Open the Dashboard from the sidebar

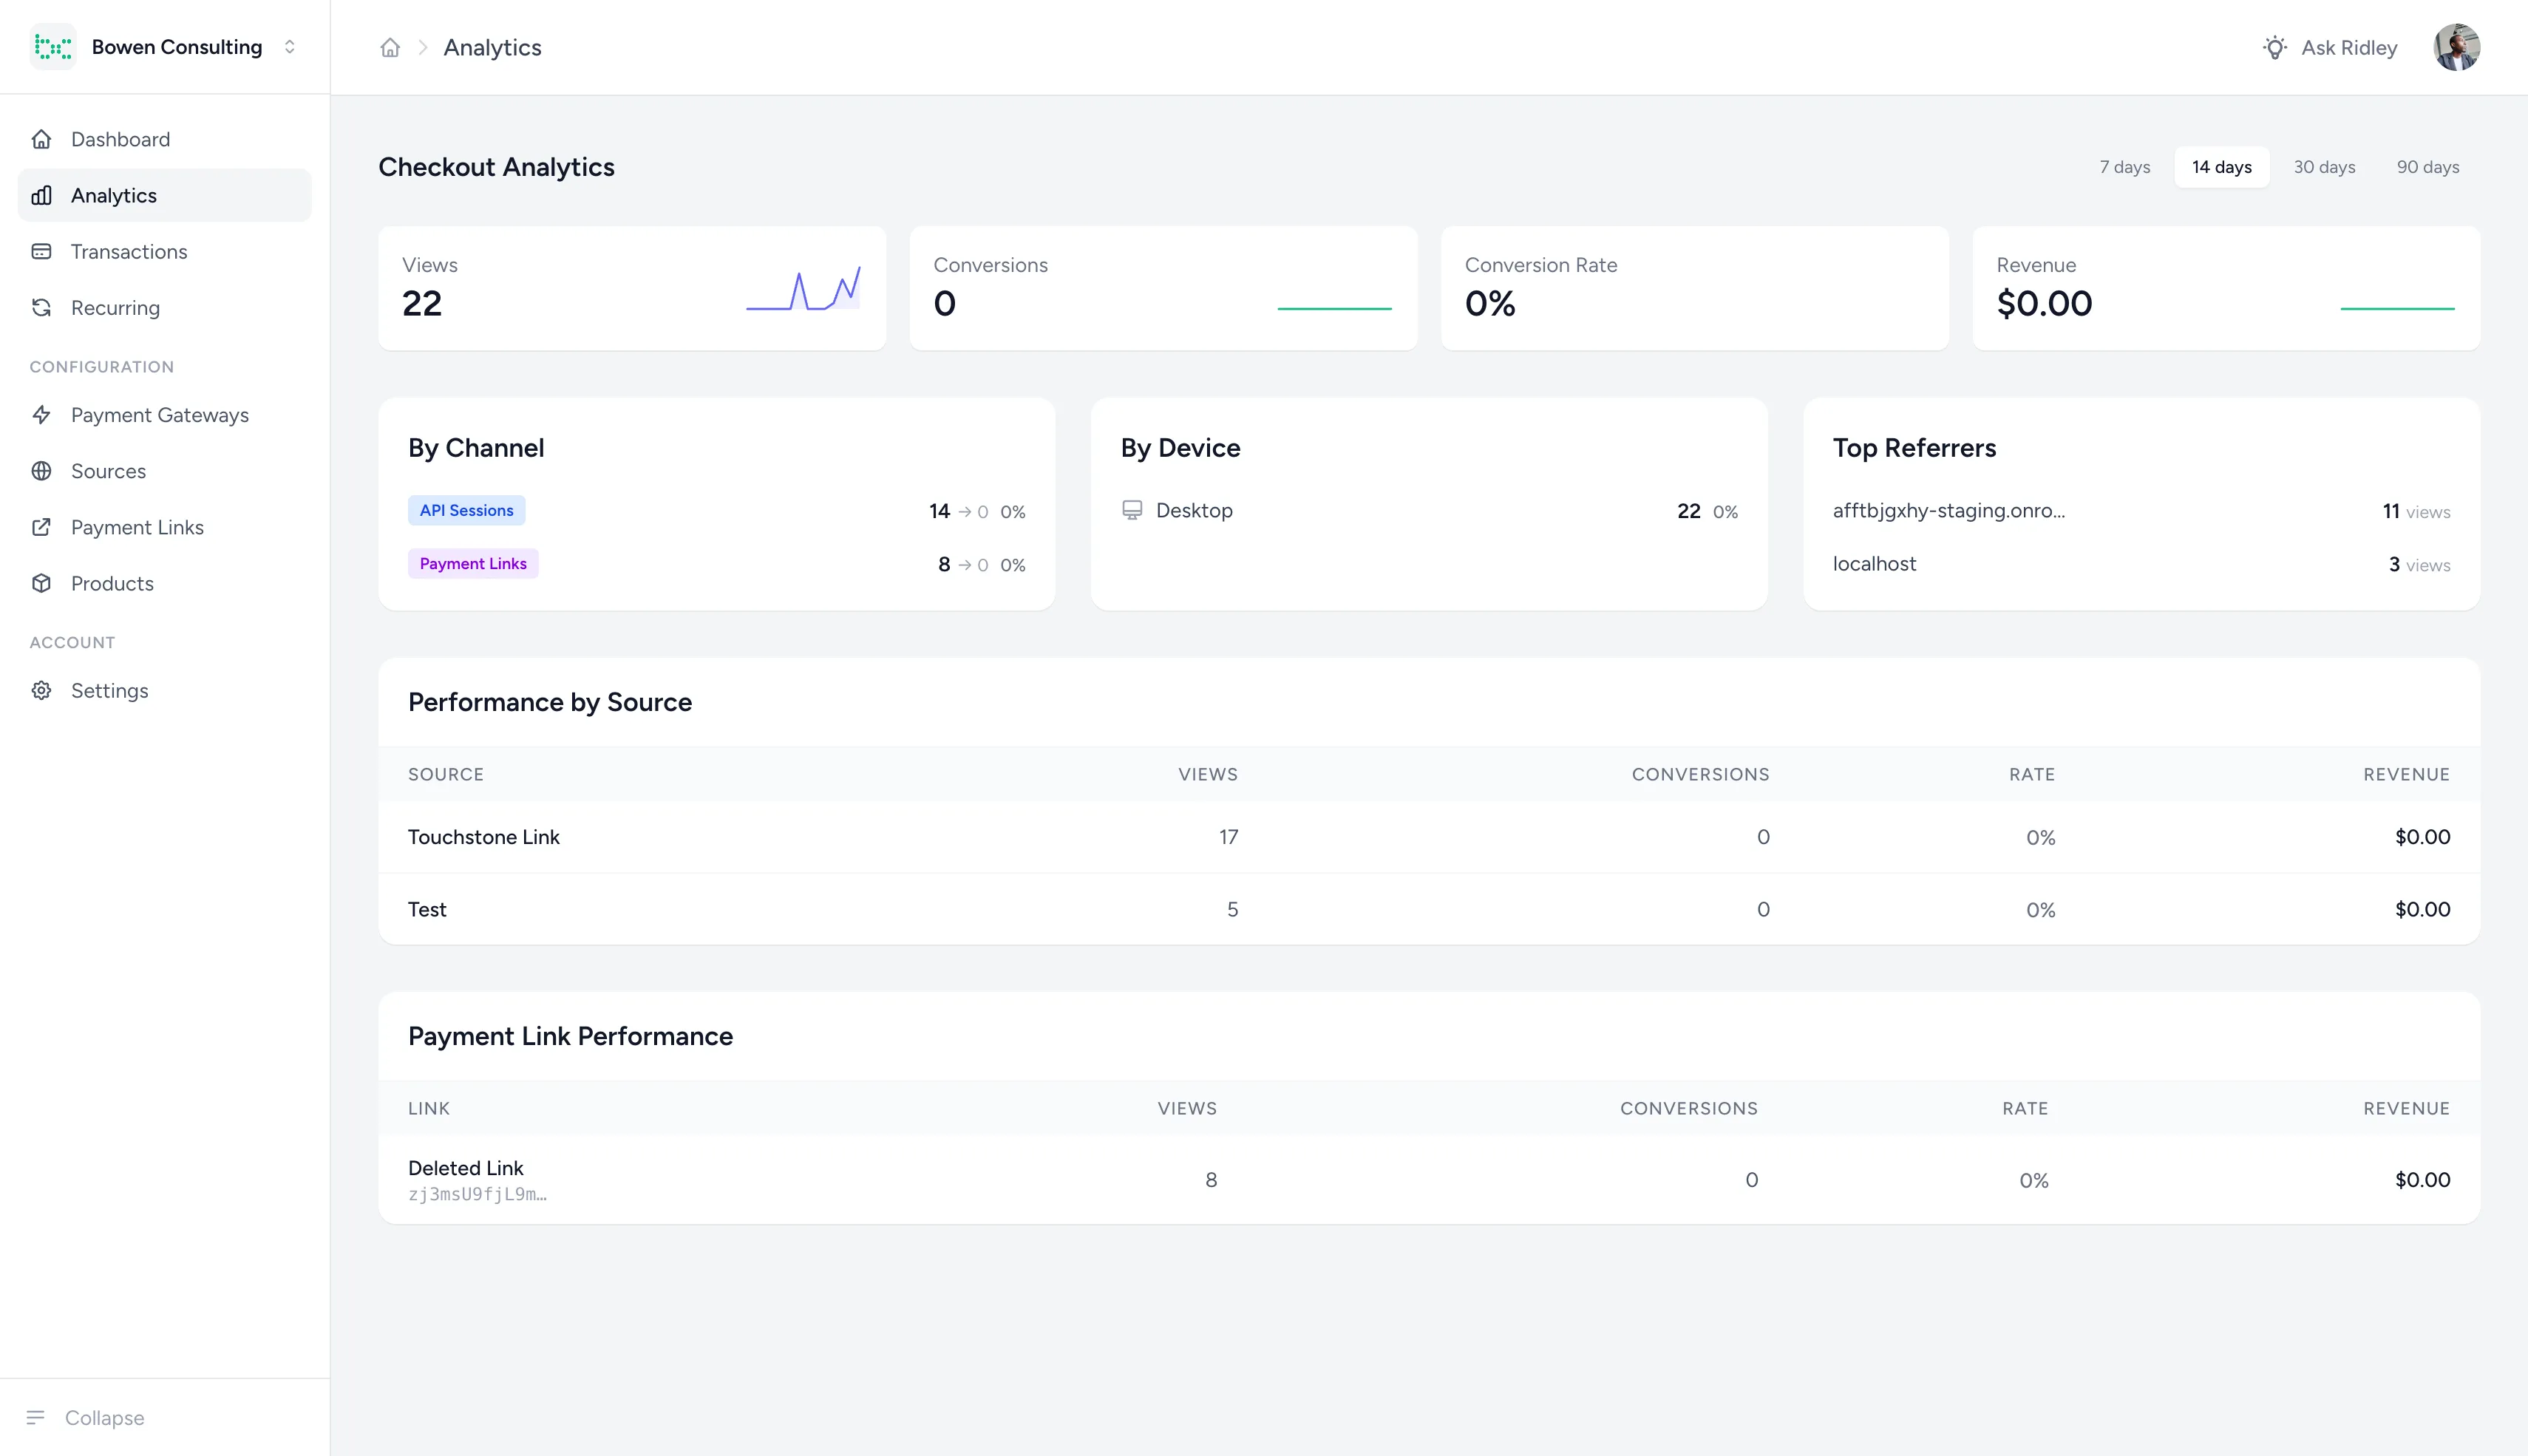point(120,139)
